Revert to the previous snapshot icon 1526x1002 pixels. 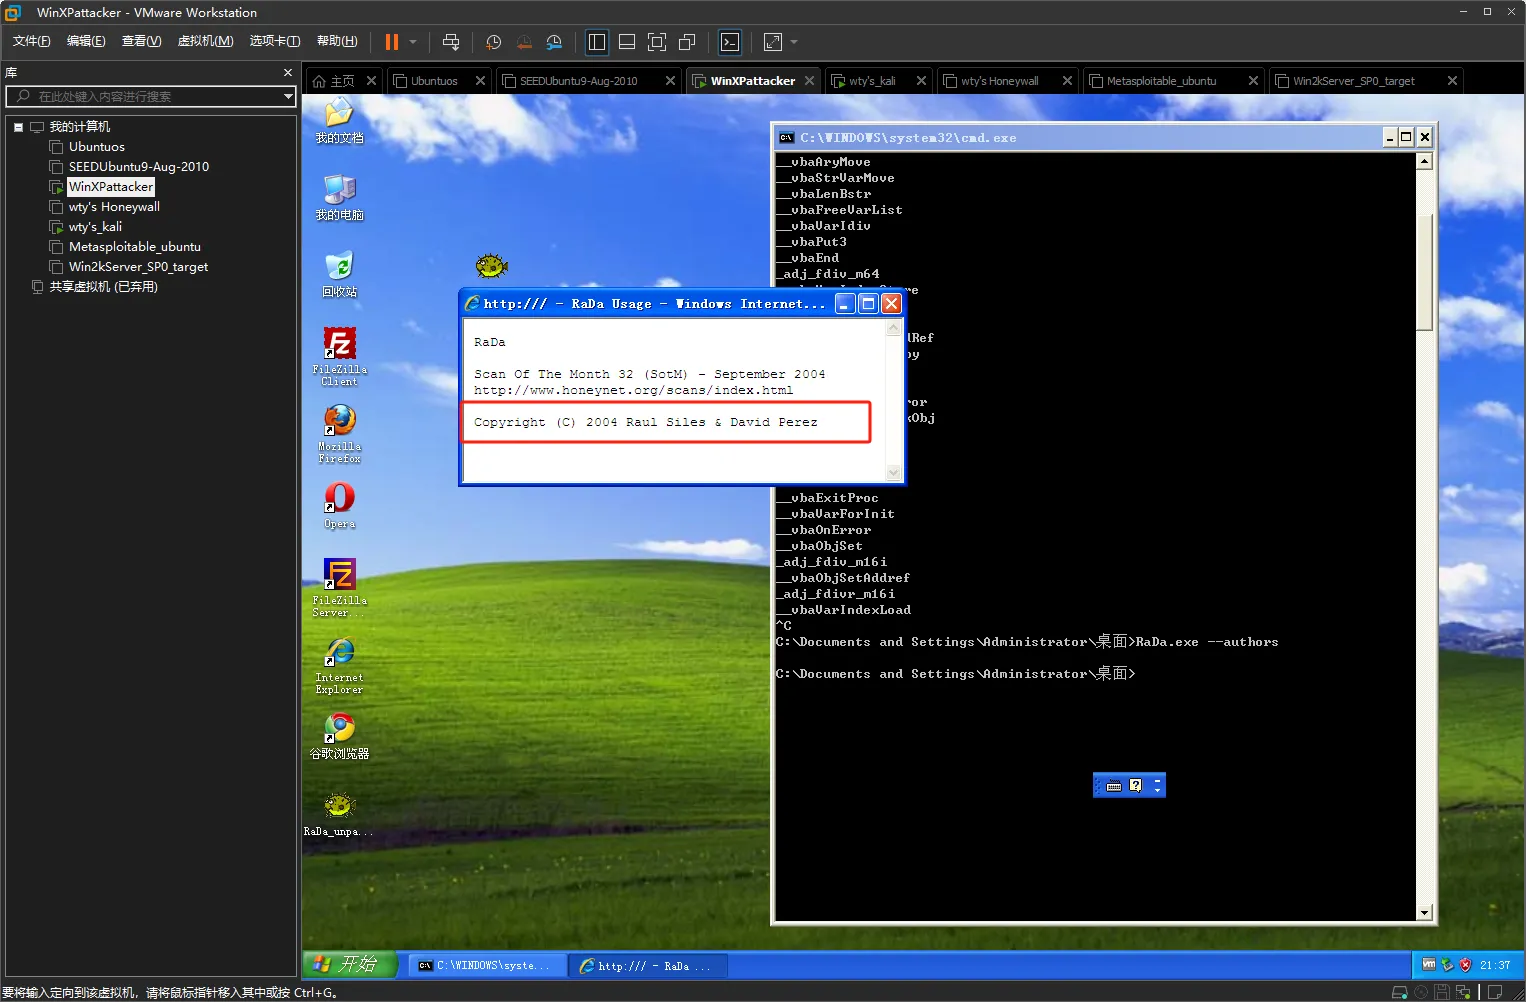coord(524,42)
